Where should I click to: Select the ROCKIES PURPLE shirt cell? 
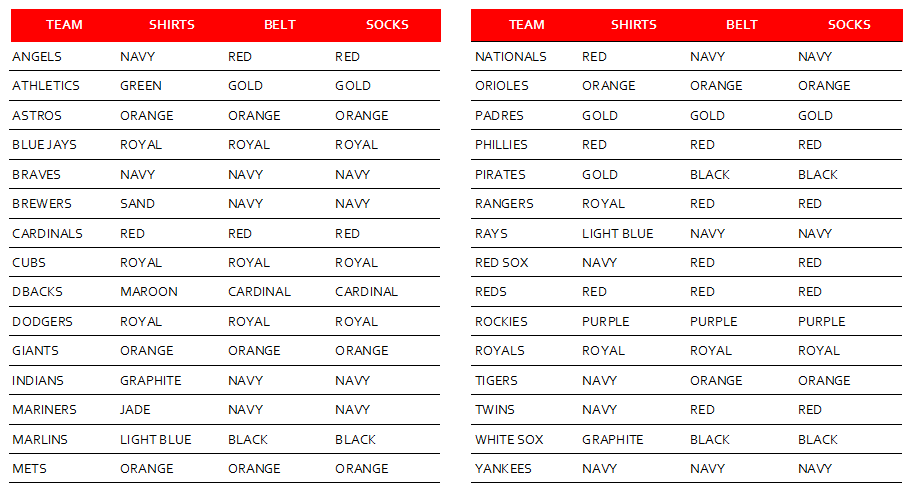[606, 322]
